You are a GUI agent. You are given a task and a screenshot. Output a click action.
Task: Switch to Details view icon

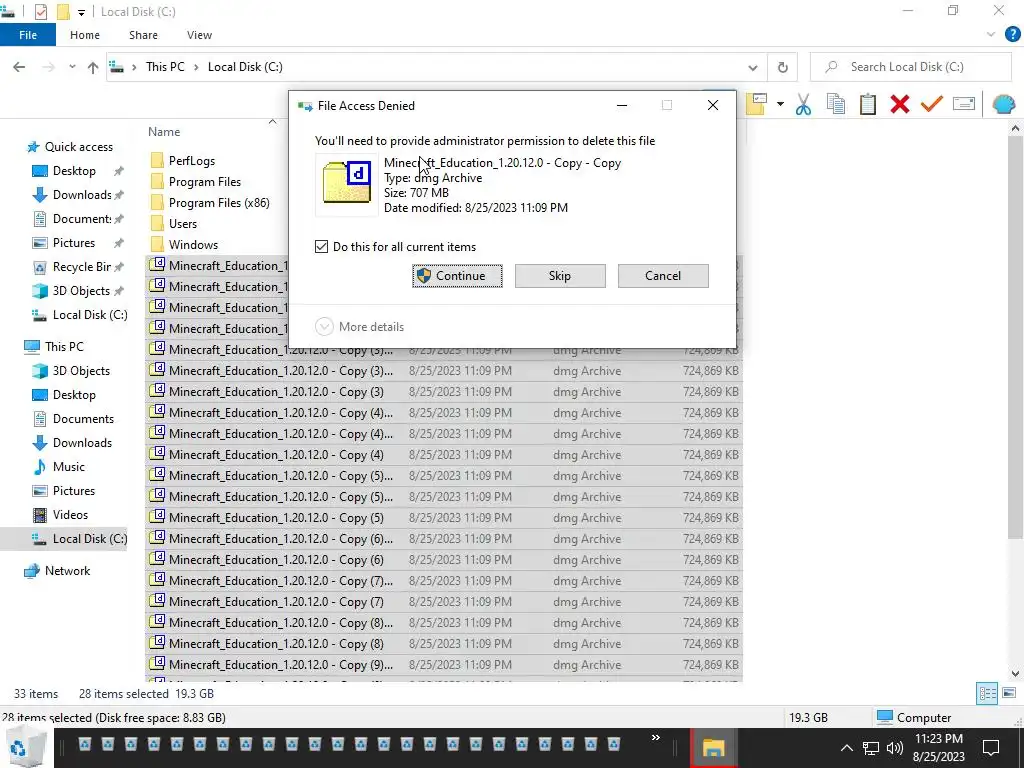click(987, 694)
